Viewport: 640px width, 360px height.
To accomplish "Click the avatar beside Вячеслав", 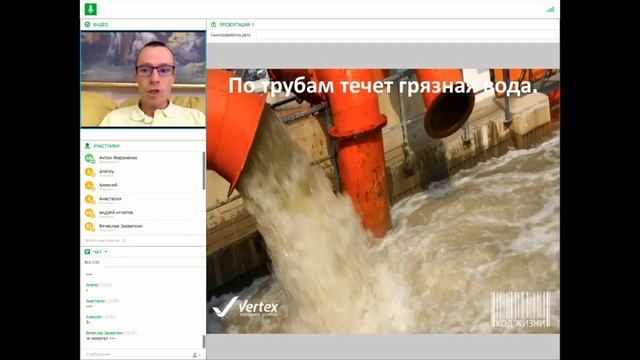I will click(x=89, y=227).
